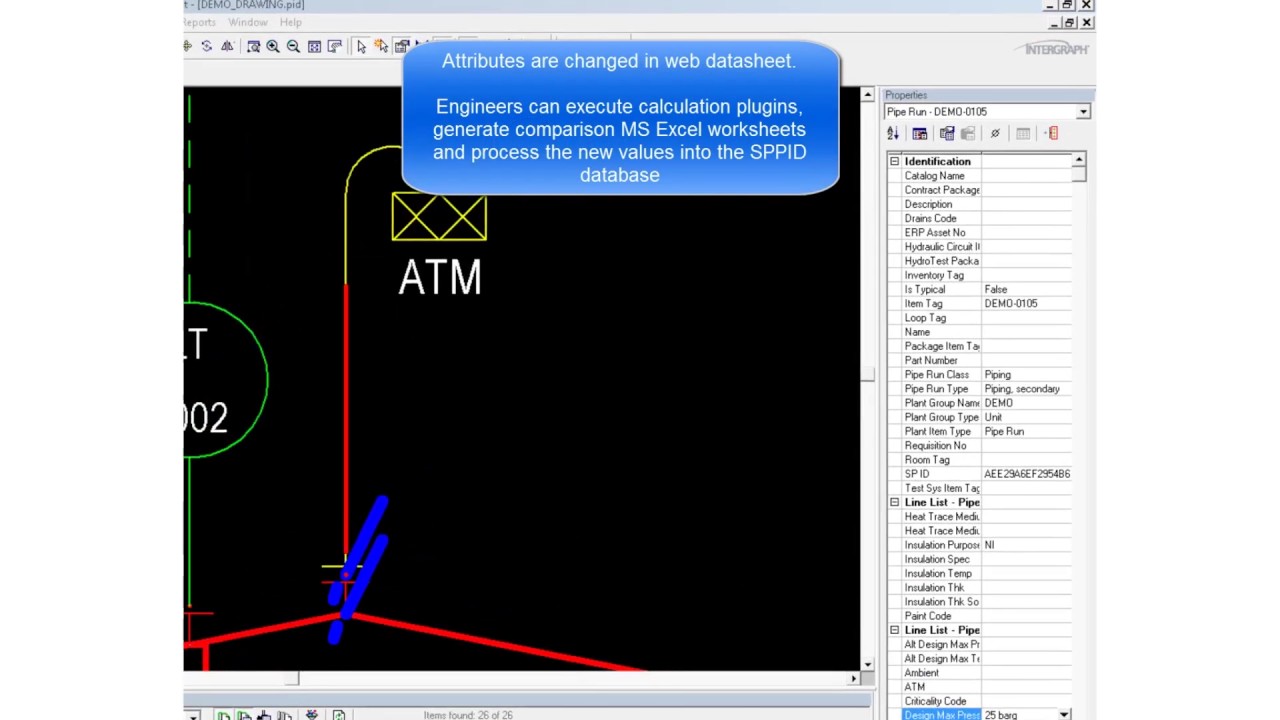This screenshot has height=720, width=1280.
Task: Click the grey table grid icon
Action: 1023,133
